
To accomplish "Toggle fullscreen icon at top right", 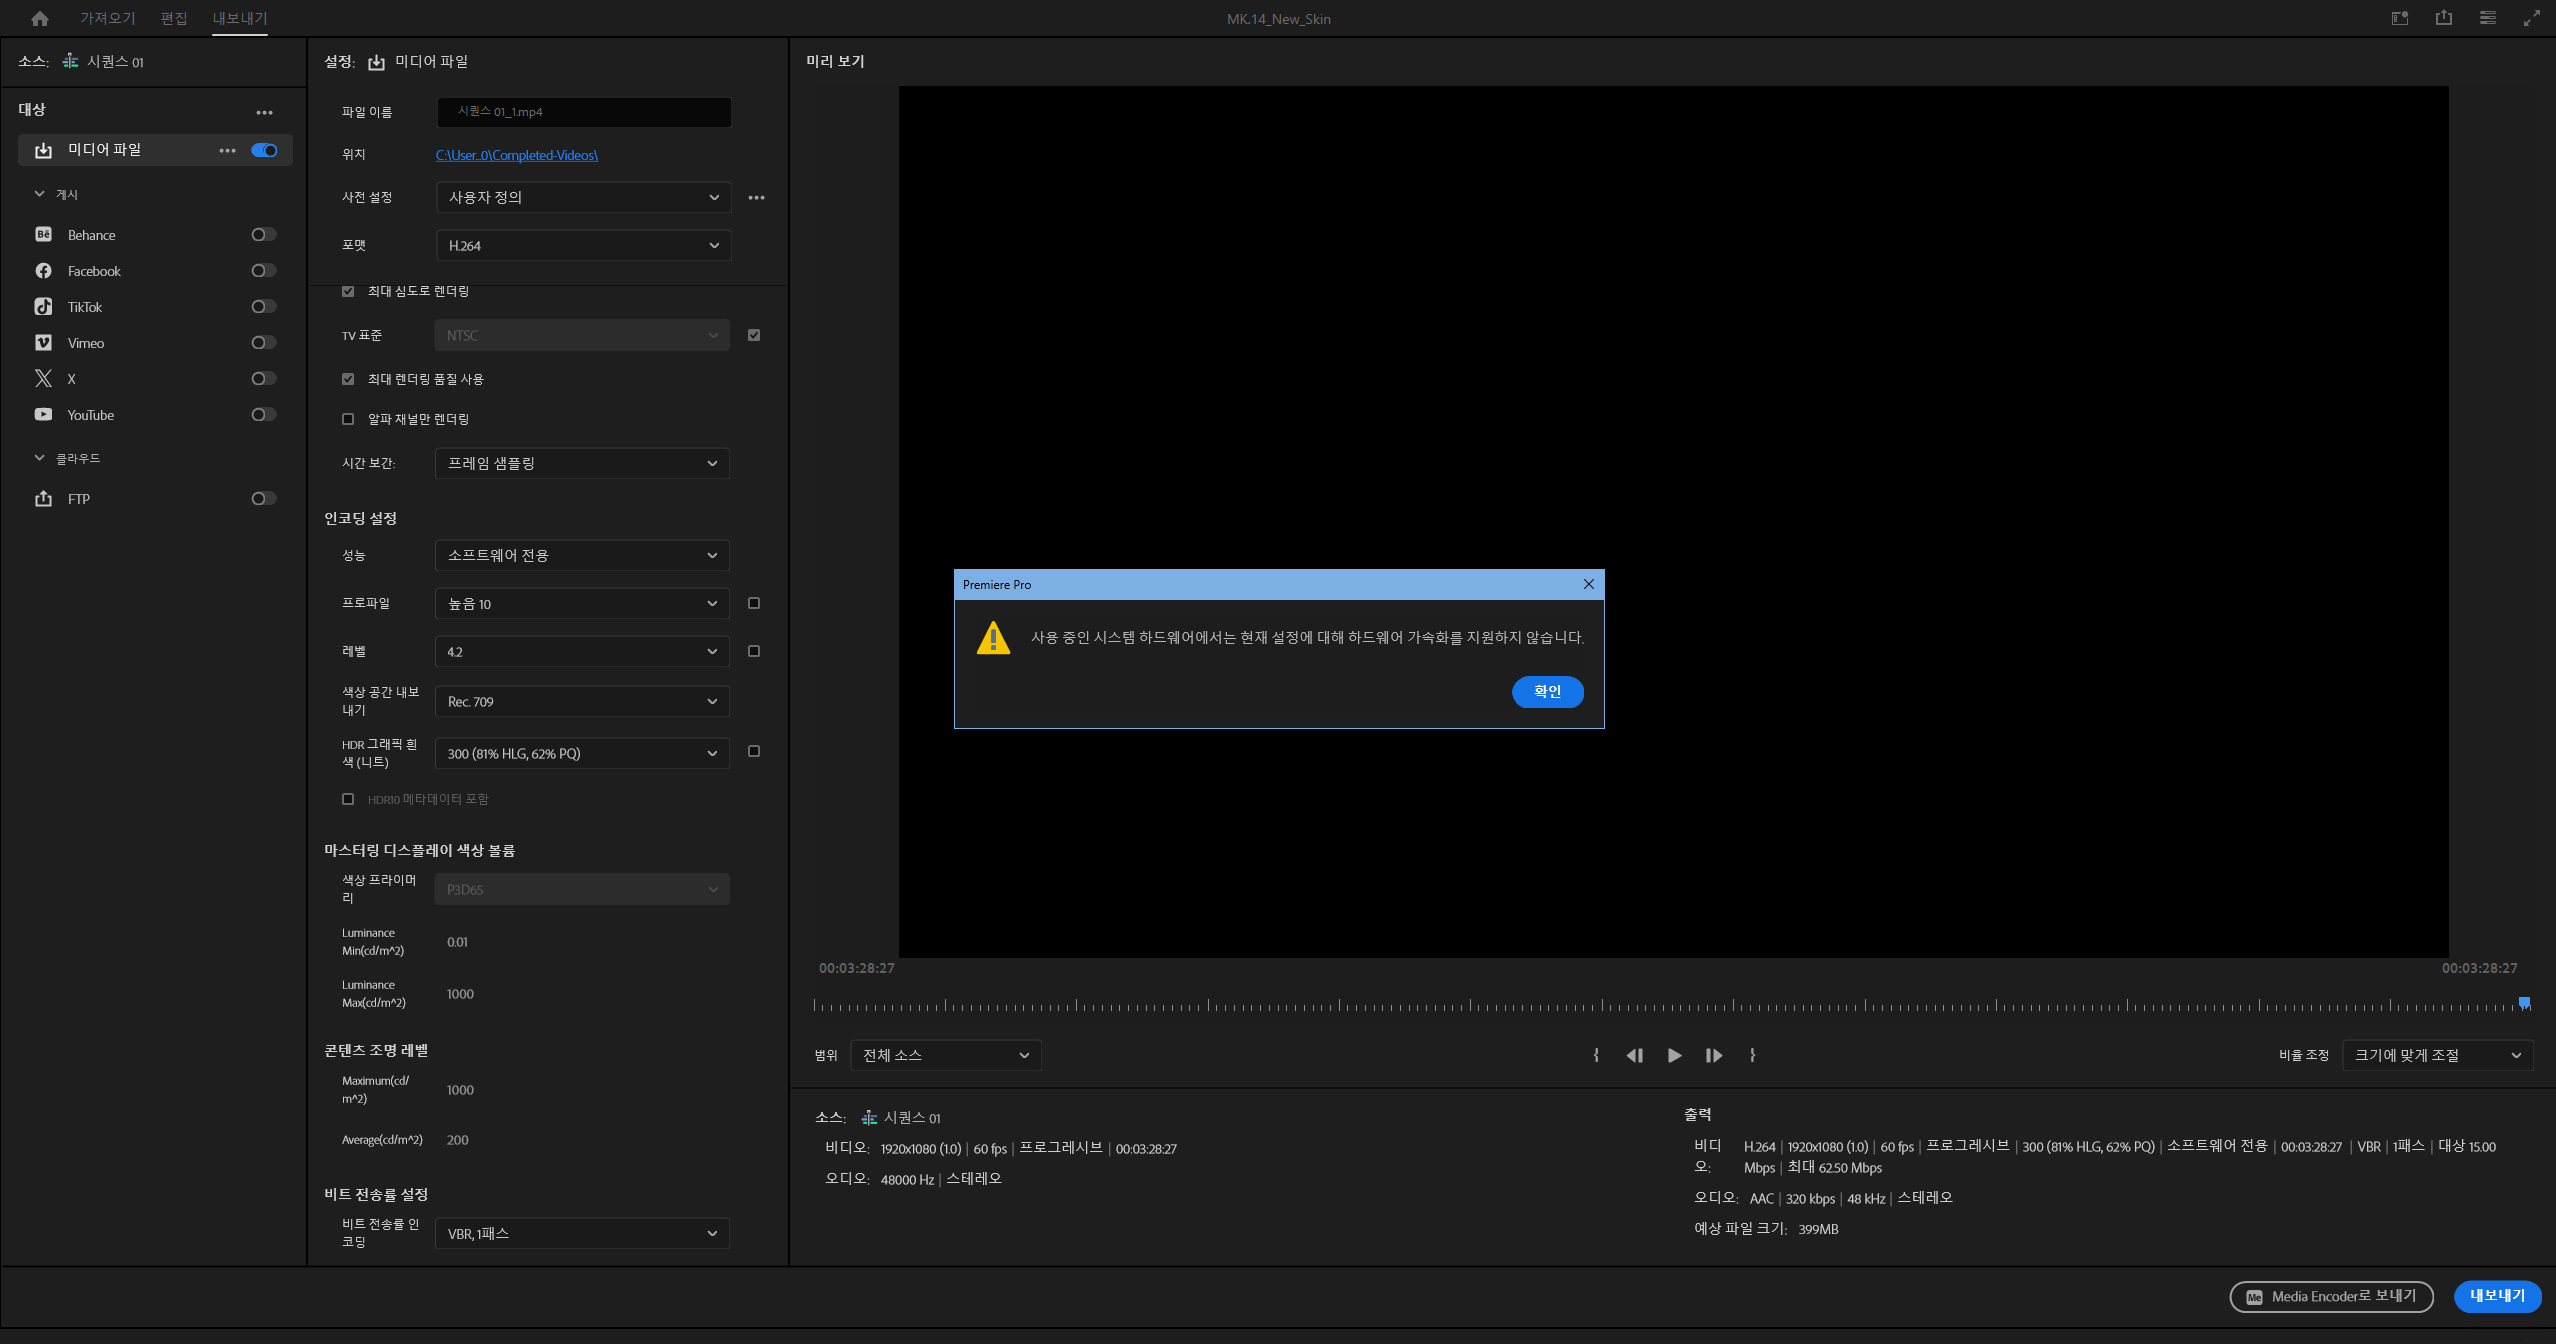I will click(x=2531, y=18).
